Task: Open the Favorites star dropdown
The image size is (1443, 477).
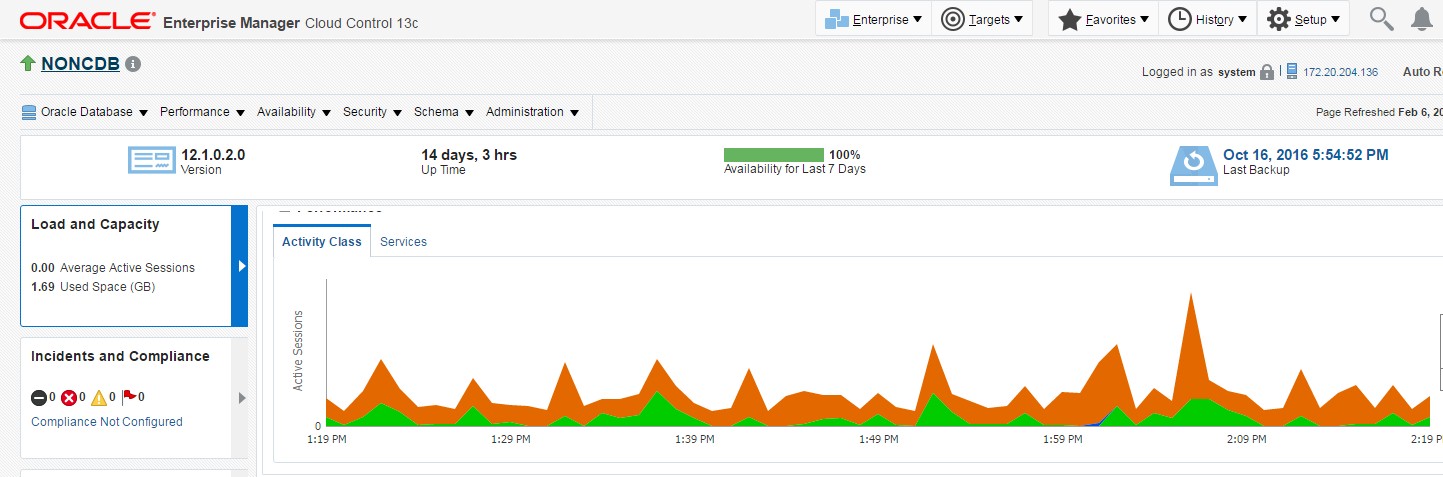Action: coord(1103,19)
